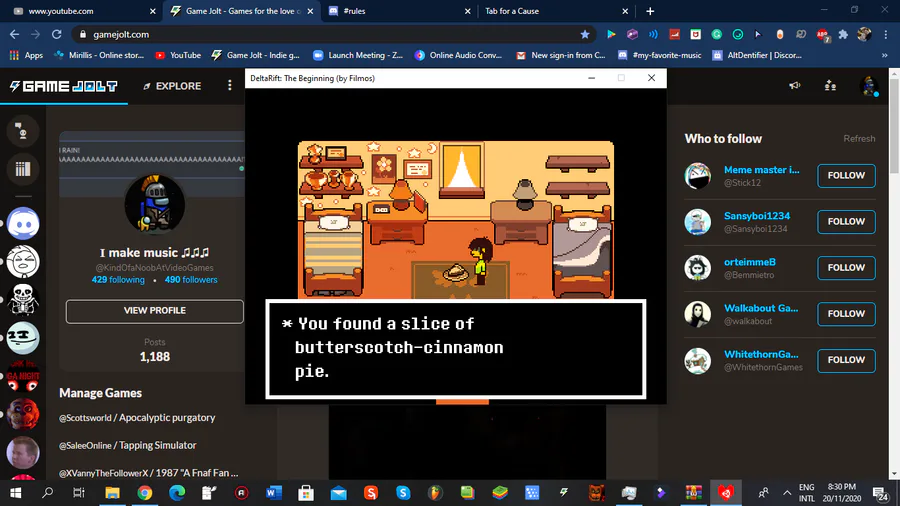Follow Meme master user

pos(846,176)
